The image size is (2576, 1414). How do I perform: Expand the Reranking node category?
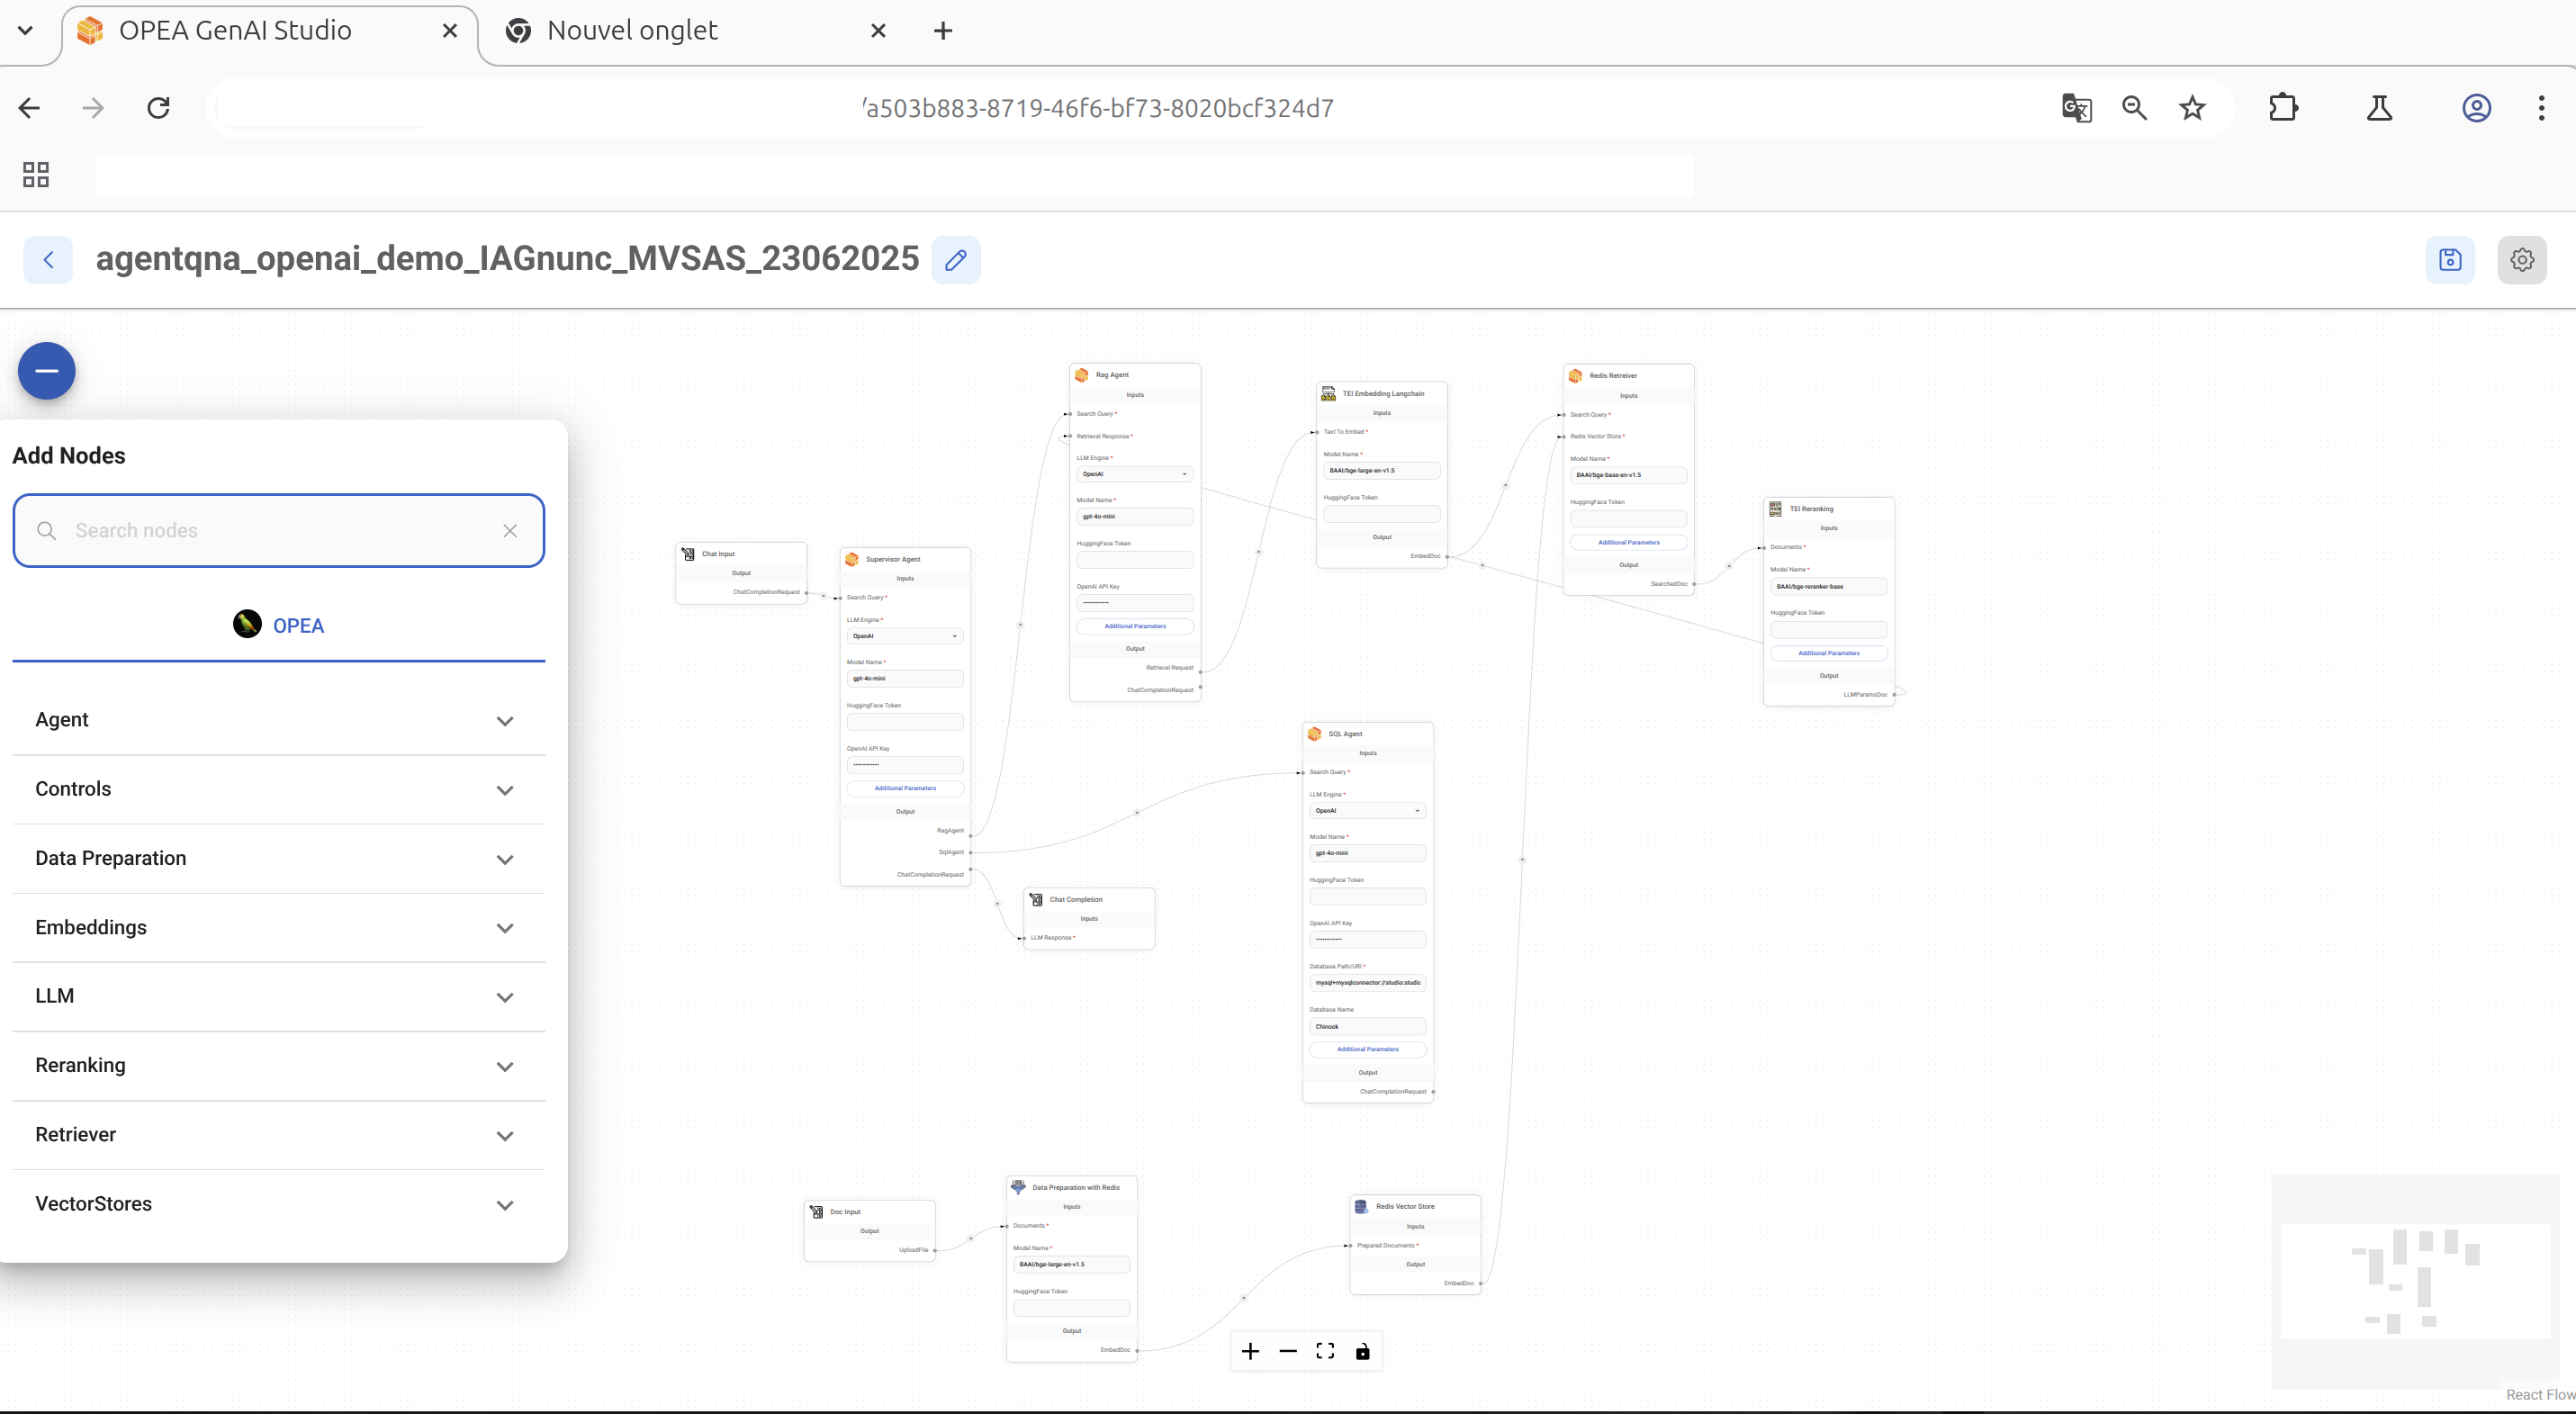click(x=278, y=1065)
